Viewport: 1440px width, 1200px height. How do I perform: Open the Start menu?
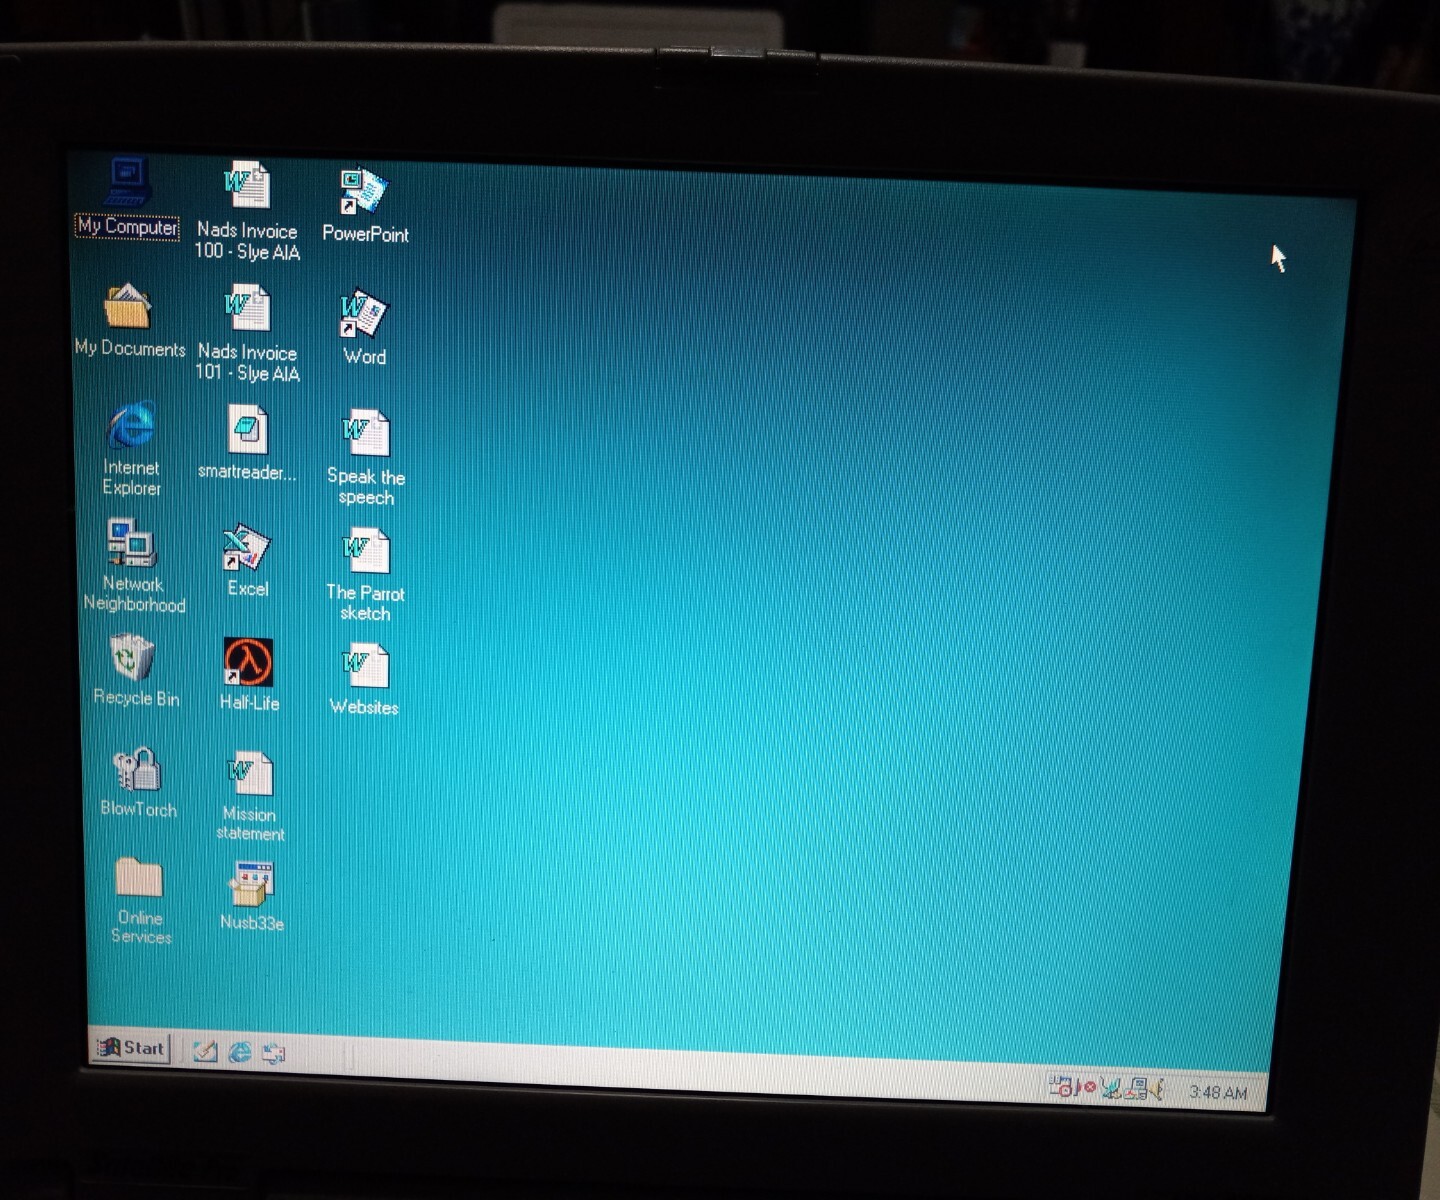pos(131,1048)
